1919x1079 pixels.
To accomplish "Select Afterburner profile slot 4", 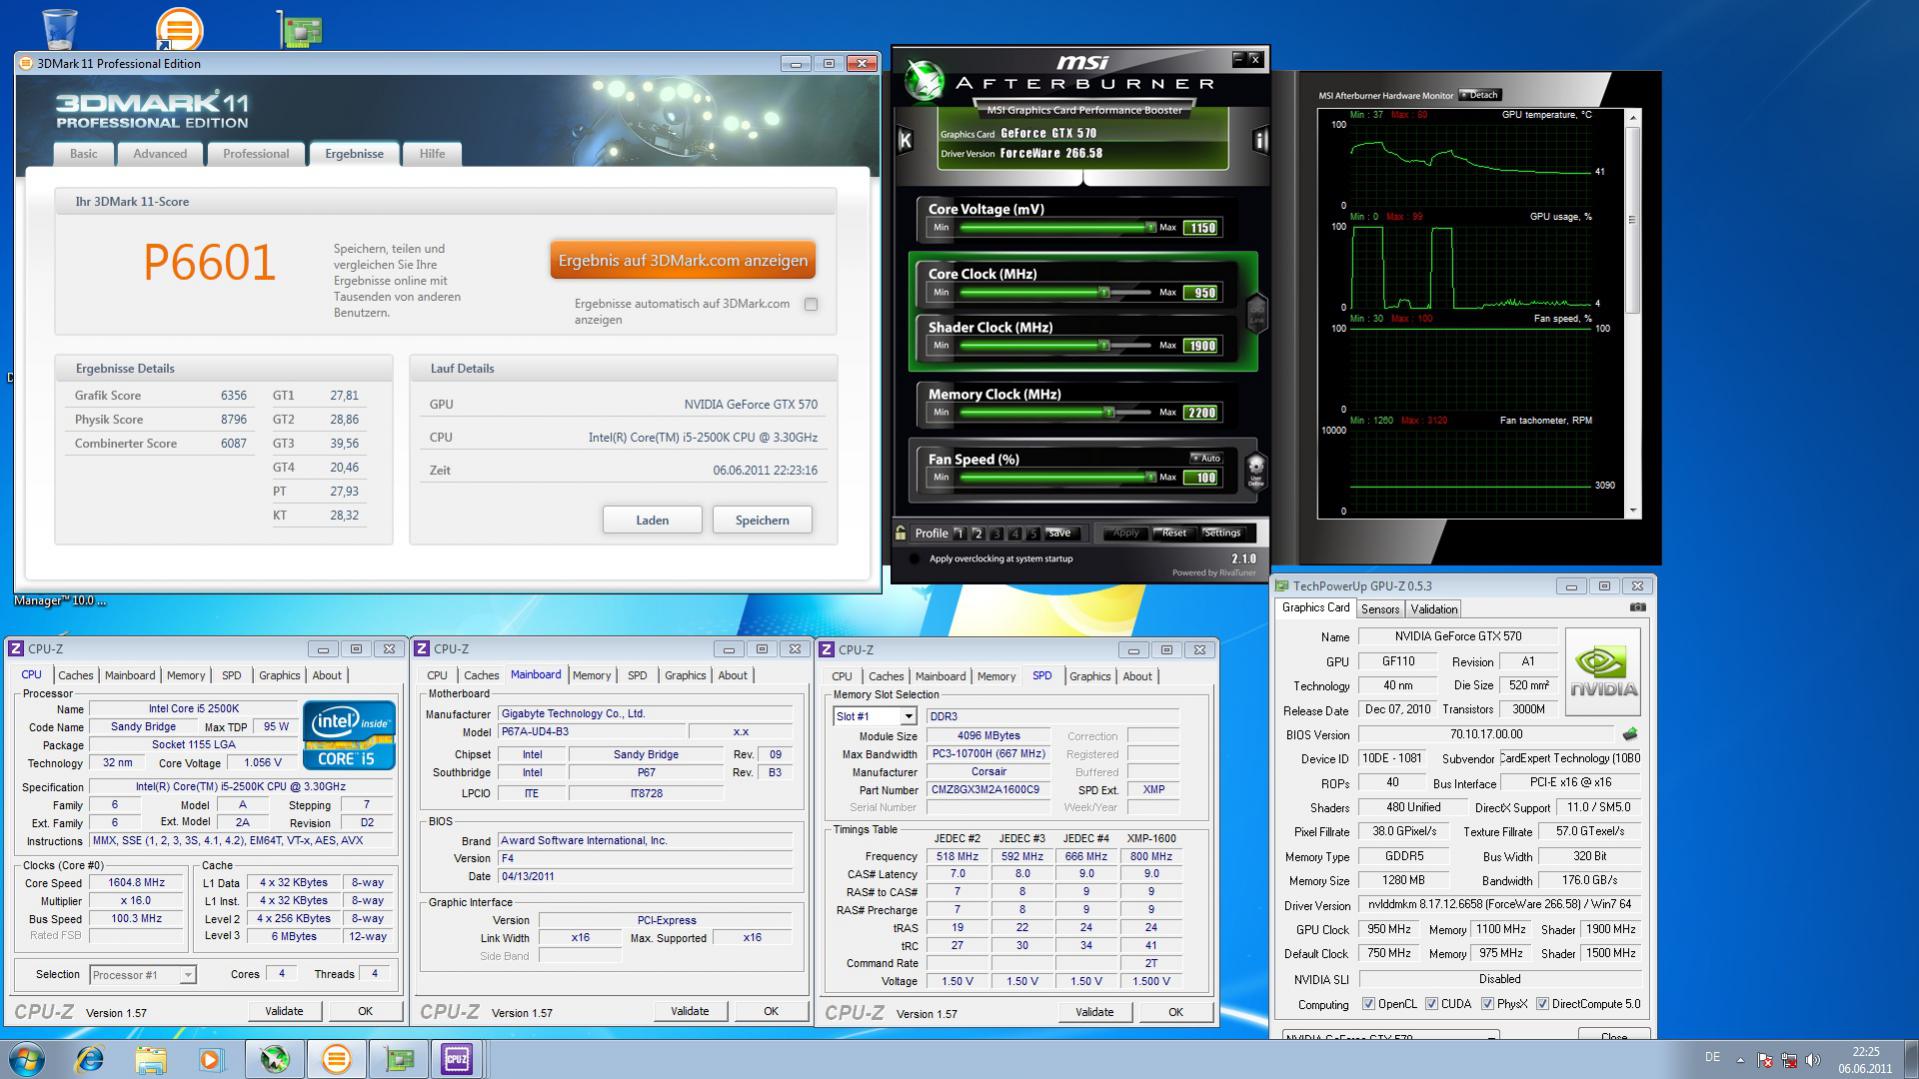I will pos(1015,533).
